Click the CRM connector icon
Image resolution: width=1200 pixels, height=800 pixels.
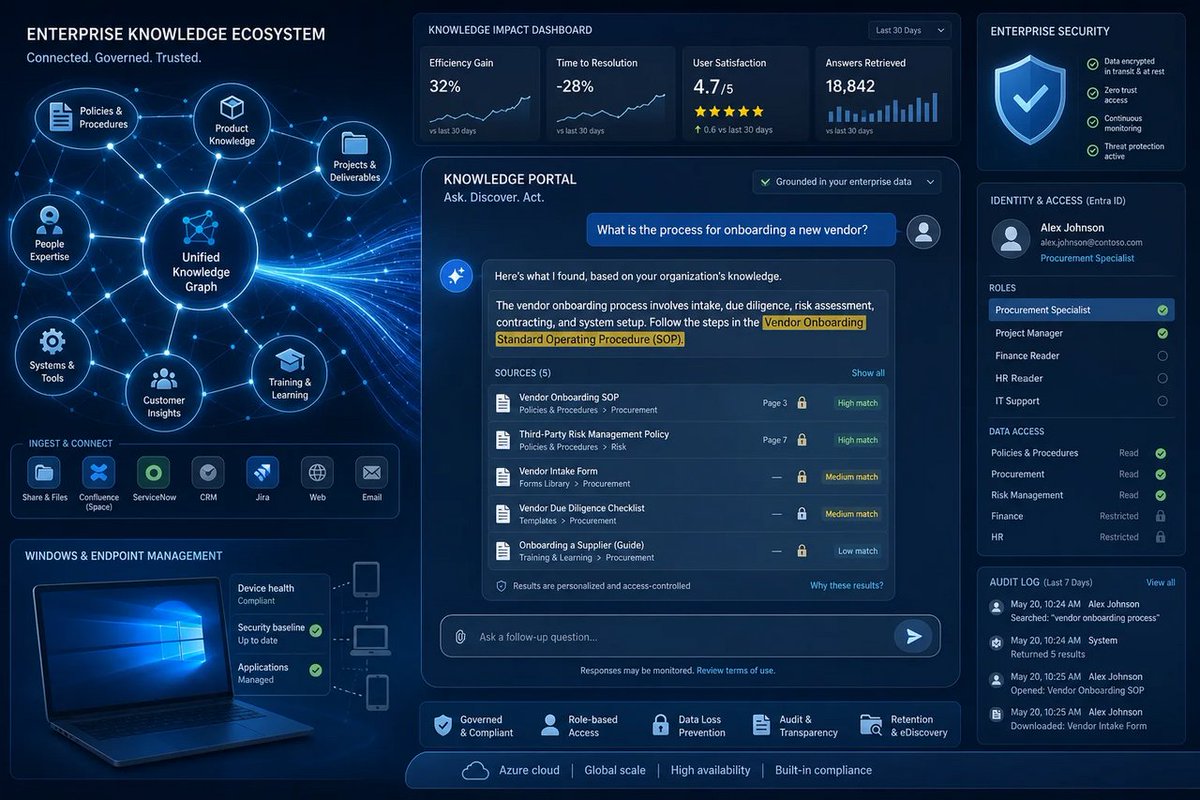click(x=208, y=472)
